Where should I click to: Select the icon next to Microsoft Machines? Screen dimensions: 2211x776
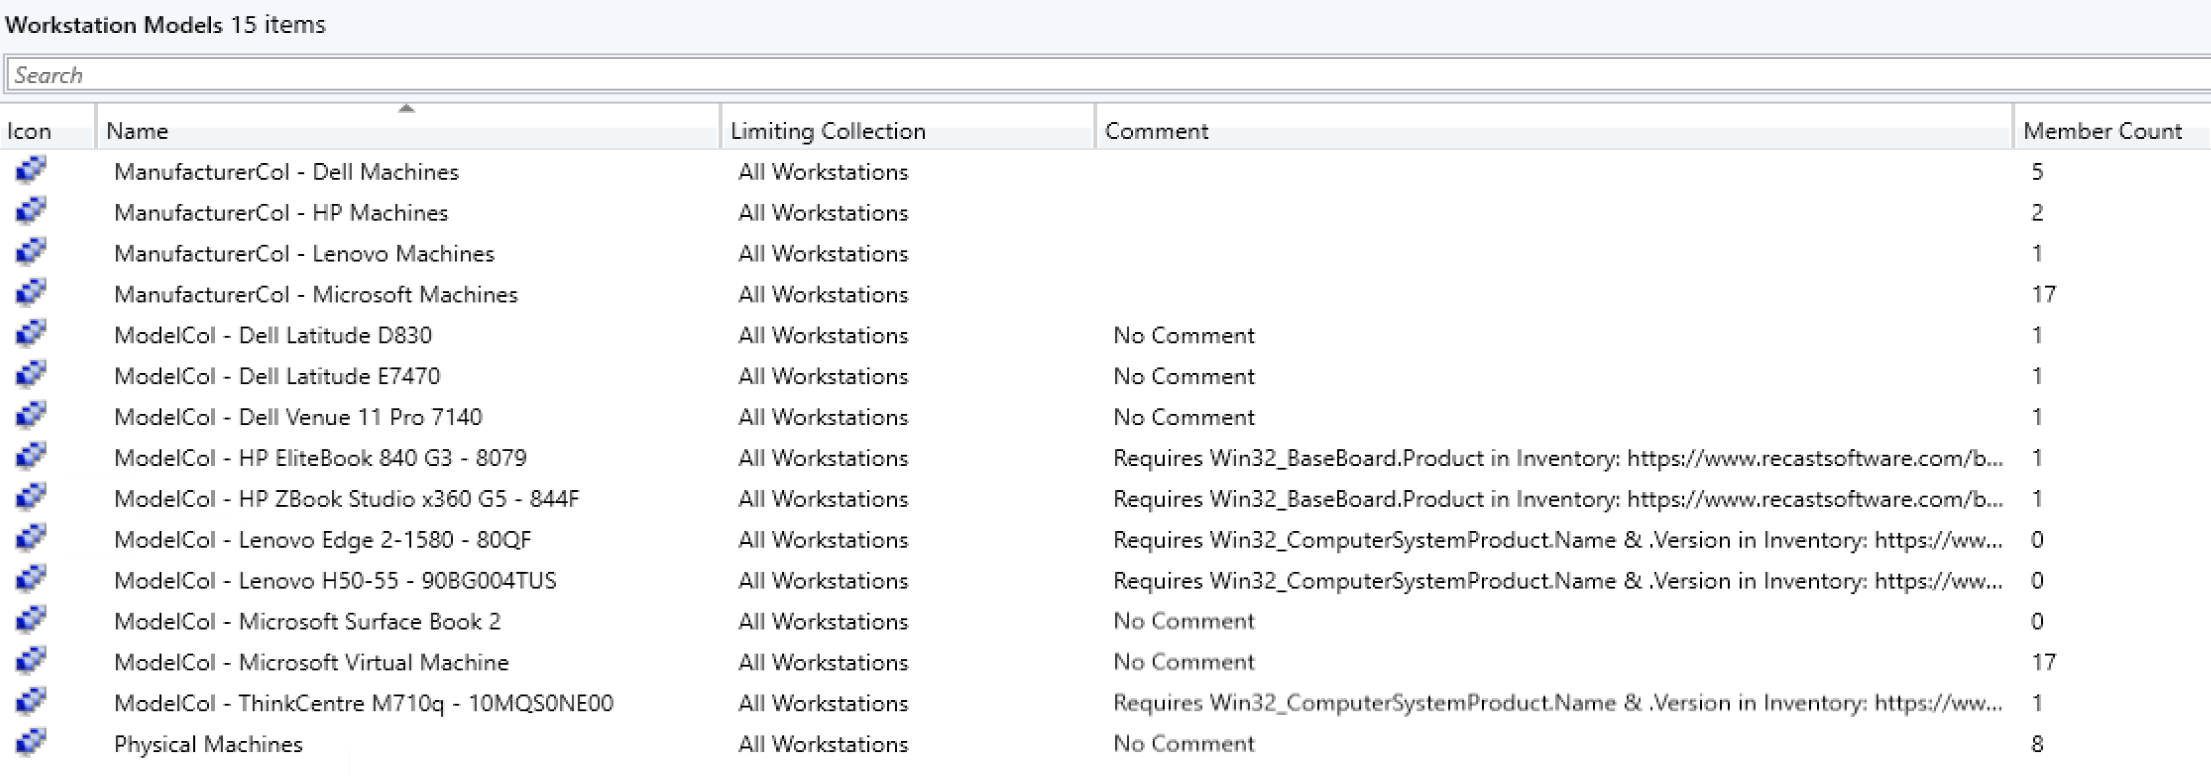(x=30, y=294)
